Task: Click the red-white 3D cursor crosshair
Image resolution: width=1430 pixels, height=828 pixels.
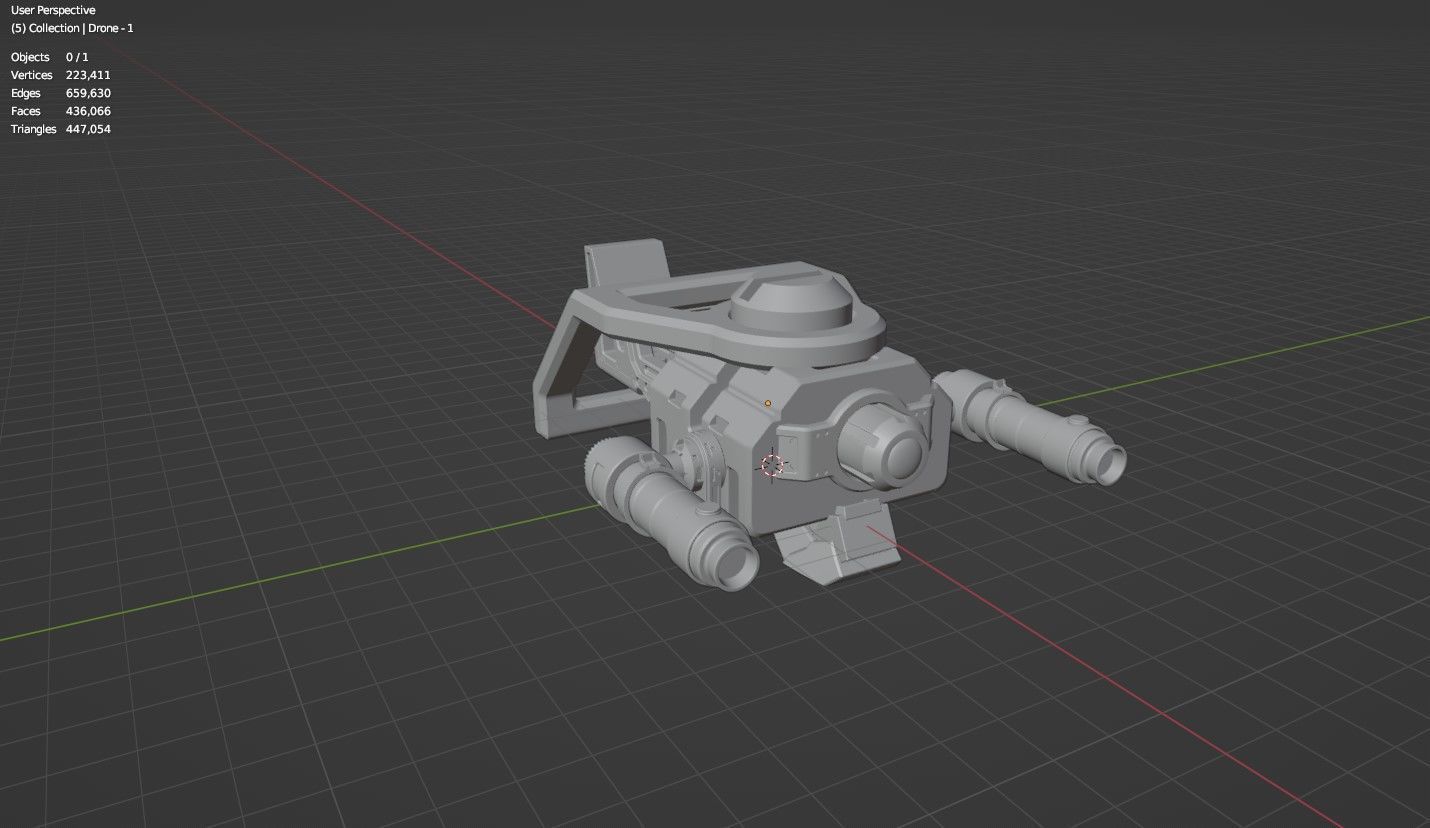Action: coord(772,465)
